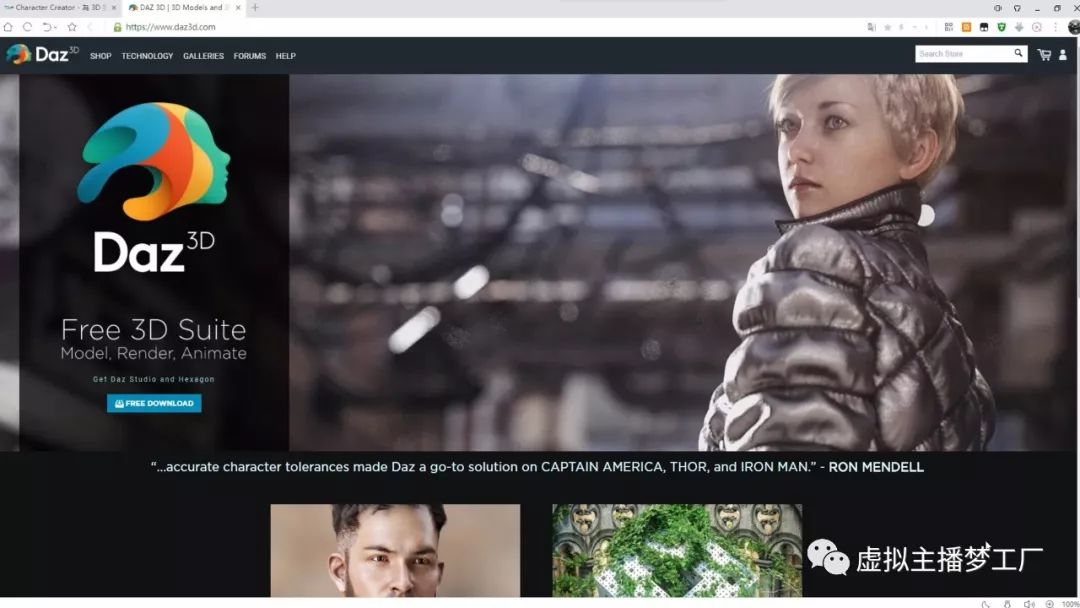Viewport: 1080px width, 608px height.
Task: Click the 'Get Daz Studio and Hexagon' text
Action: tap(154, 379)
